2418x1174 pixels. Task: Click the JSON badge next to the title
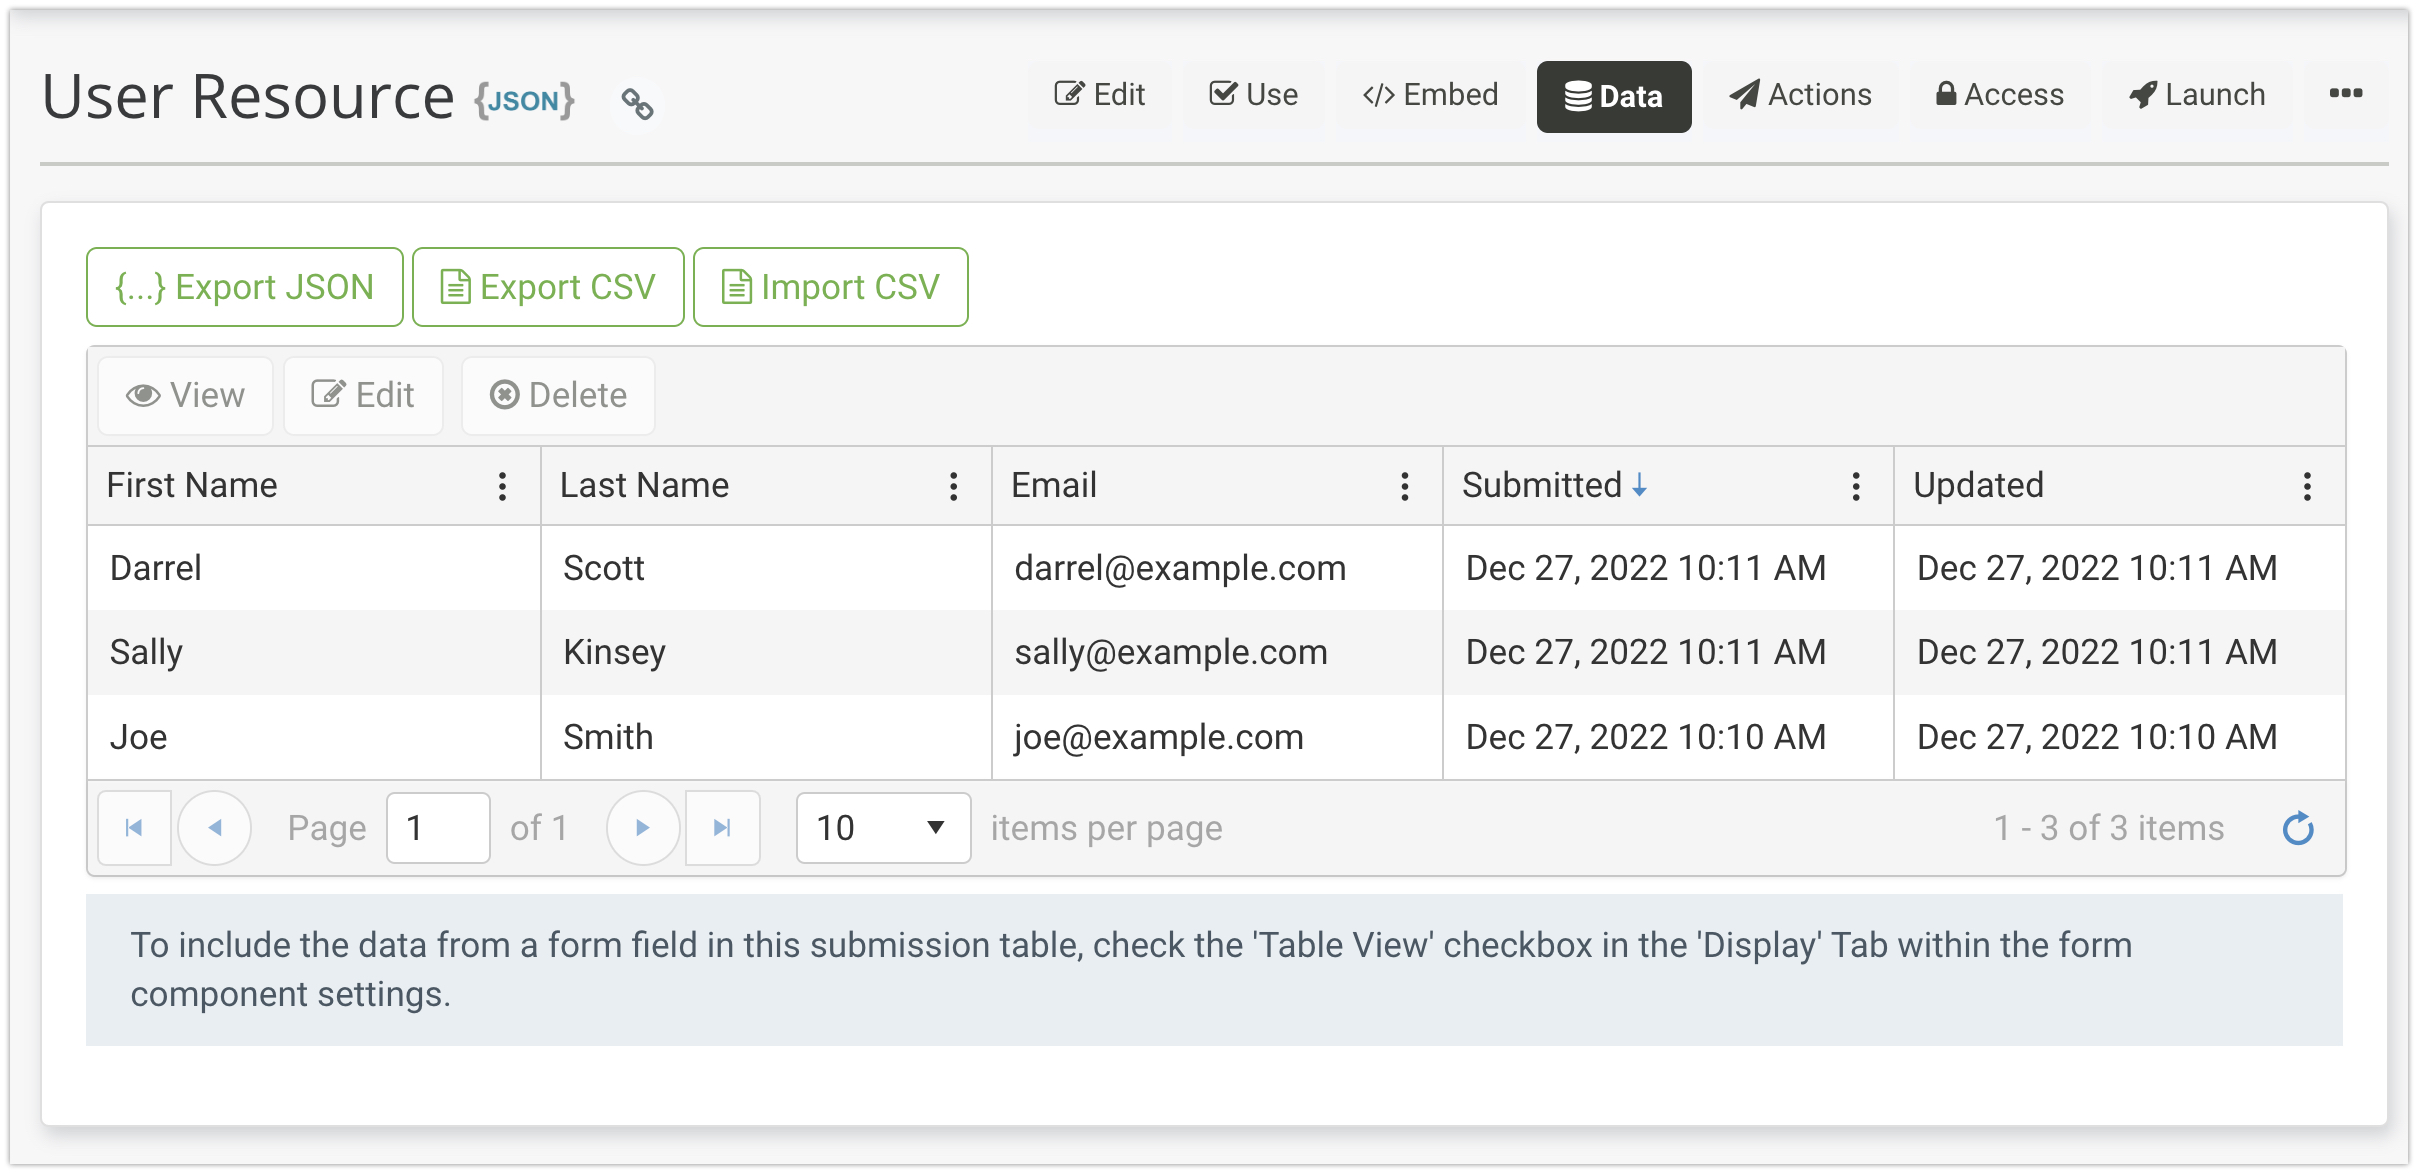(524, 100)
